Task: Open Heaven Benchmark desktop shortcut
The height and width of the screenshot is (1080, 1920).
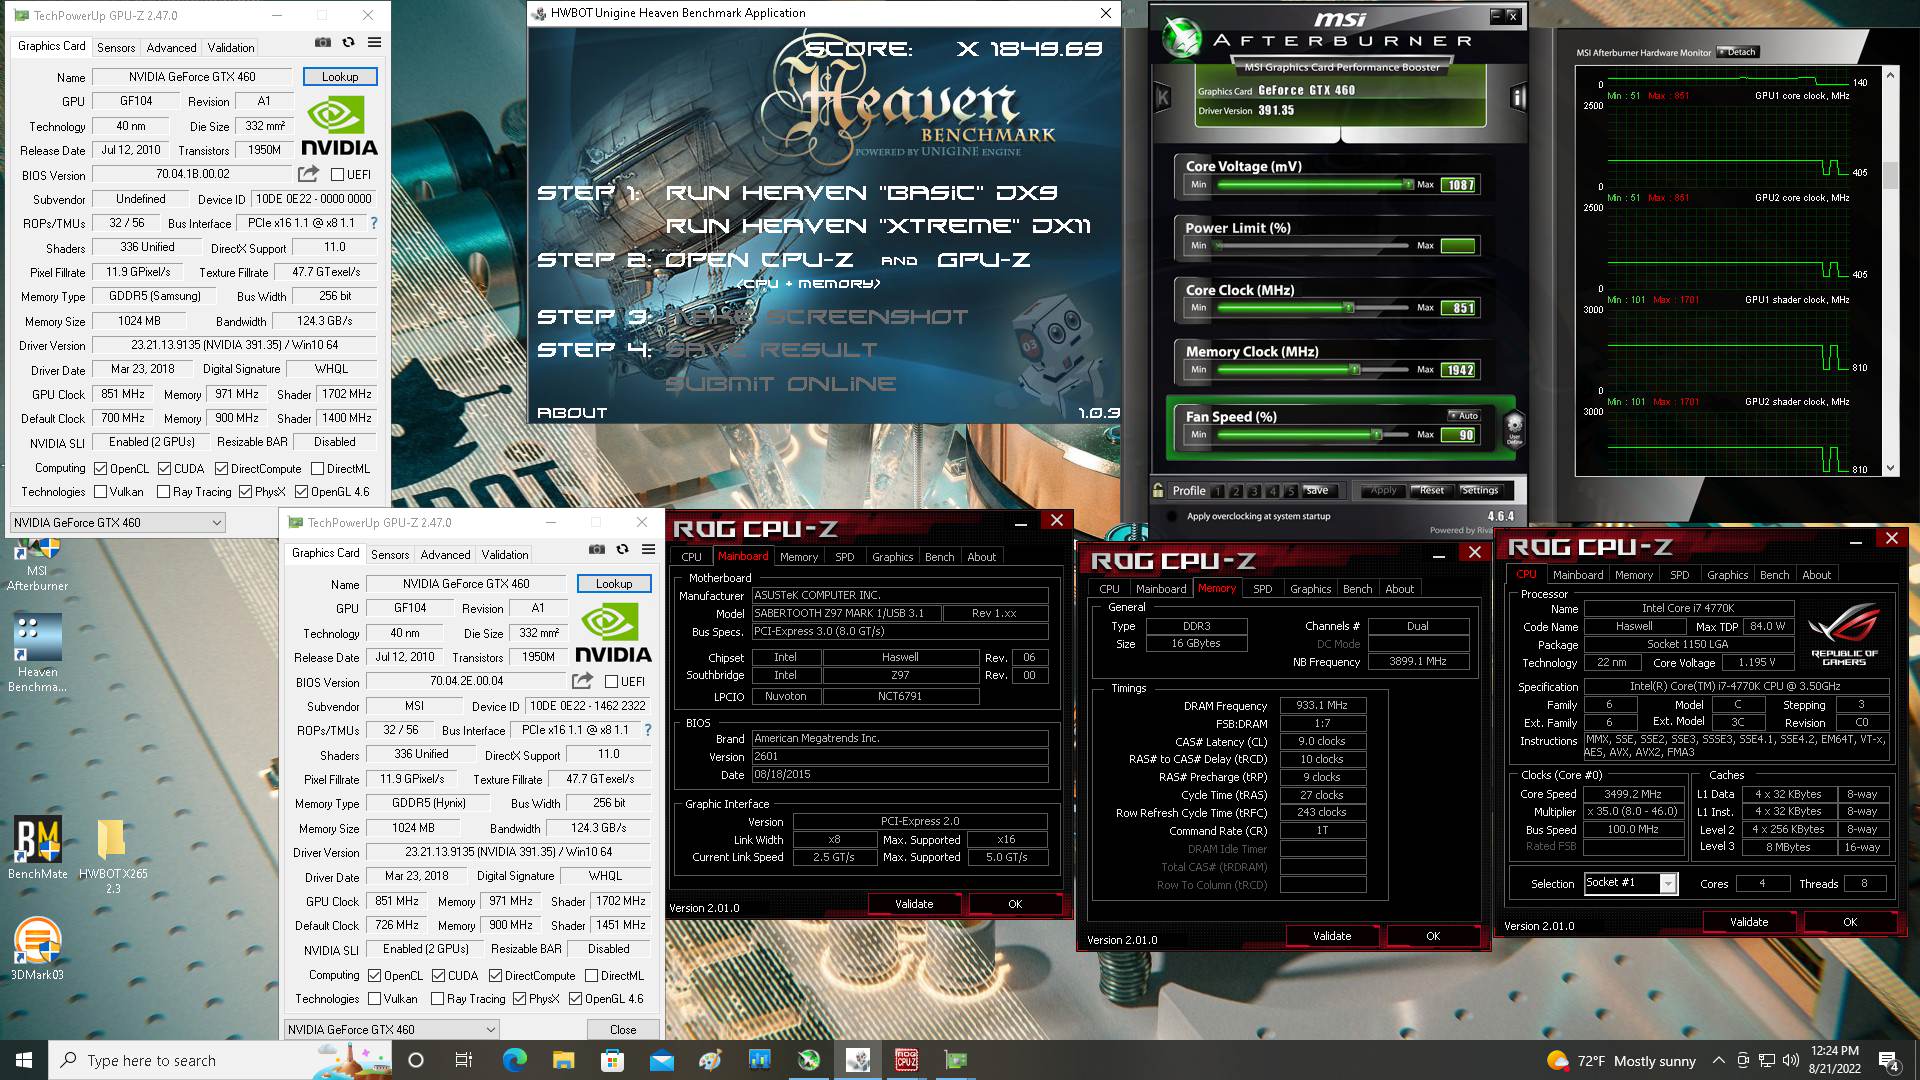Action: [x=38, y=652]
